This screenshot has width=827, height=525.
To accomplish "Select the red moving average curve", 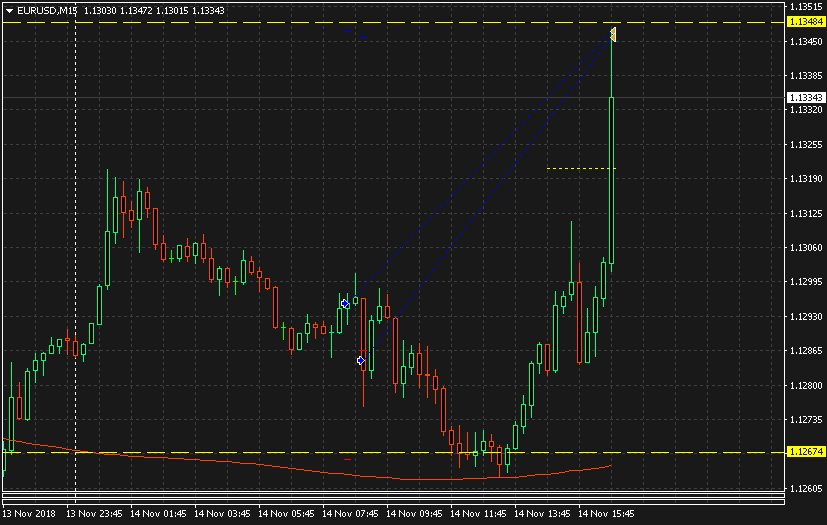I will (x=306, y=471).
